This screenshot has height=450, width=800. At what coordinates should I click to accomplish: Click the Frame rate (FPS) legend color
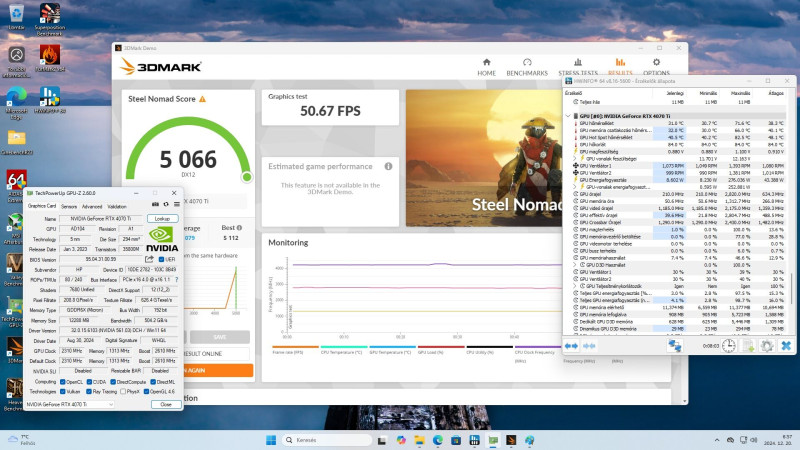click(x=295, y=347)
